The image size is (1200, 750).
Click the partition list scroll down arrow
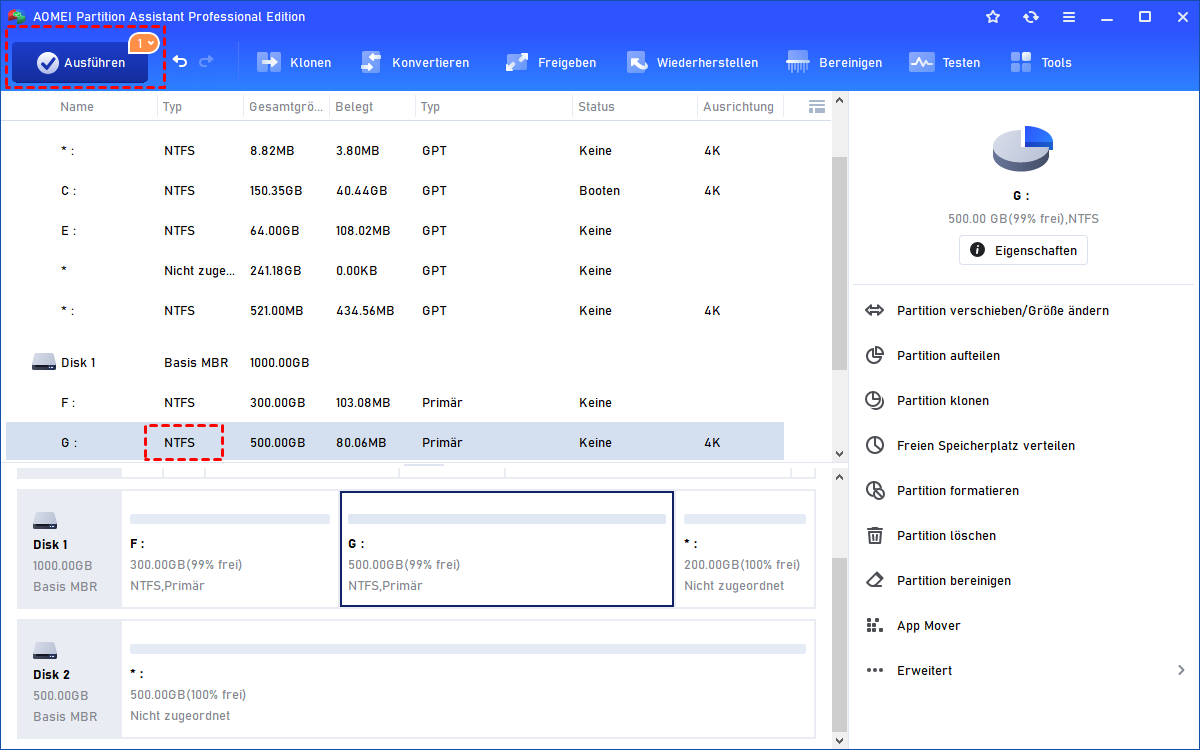click(839, 453)
